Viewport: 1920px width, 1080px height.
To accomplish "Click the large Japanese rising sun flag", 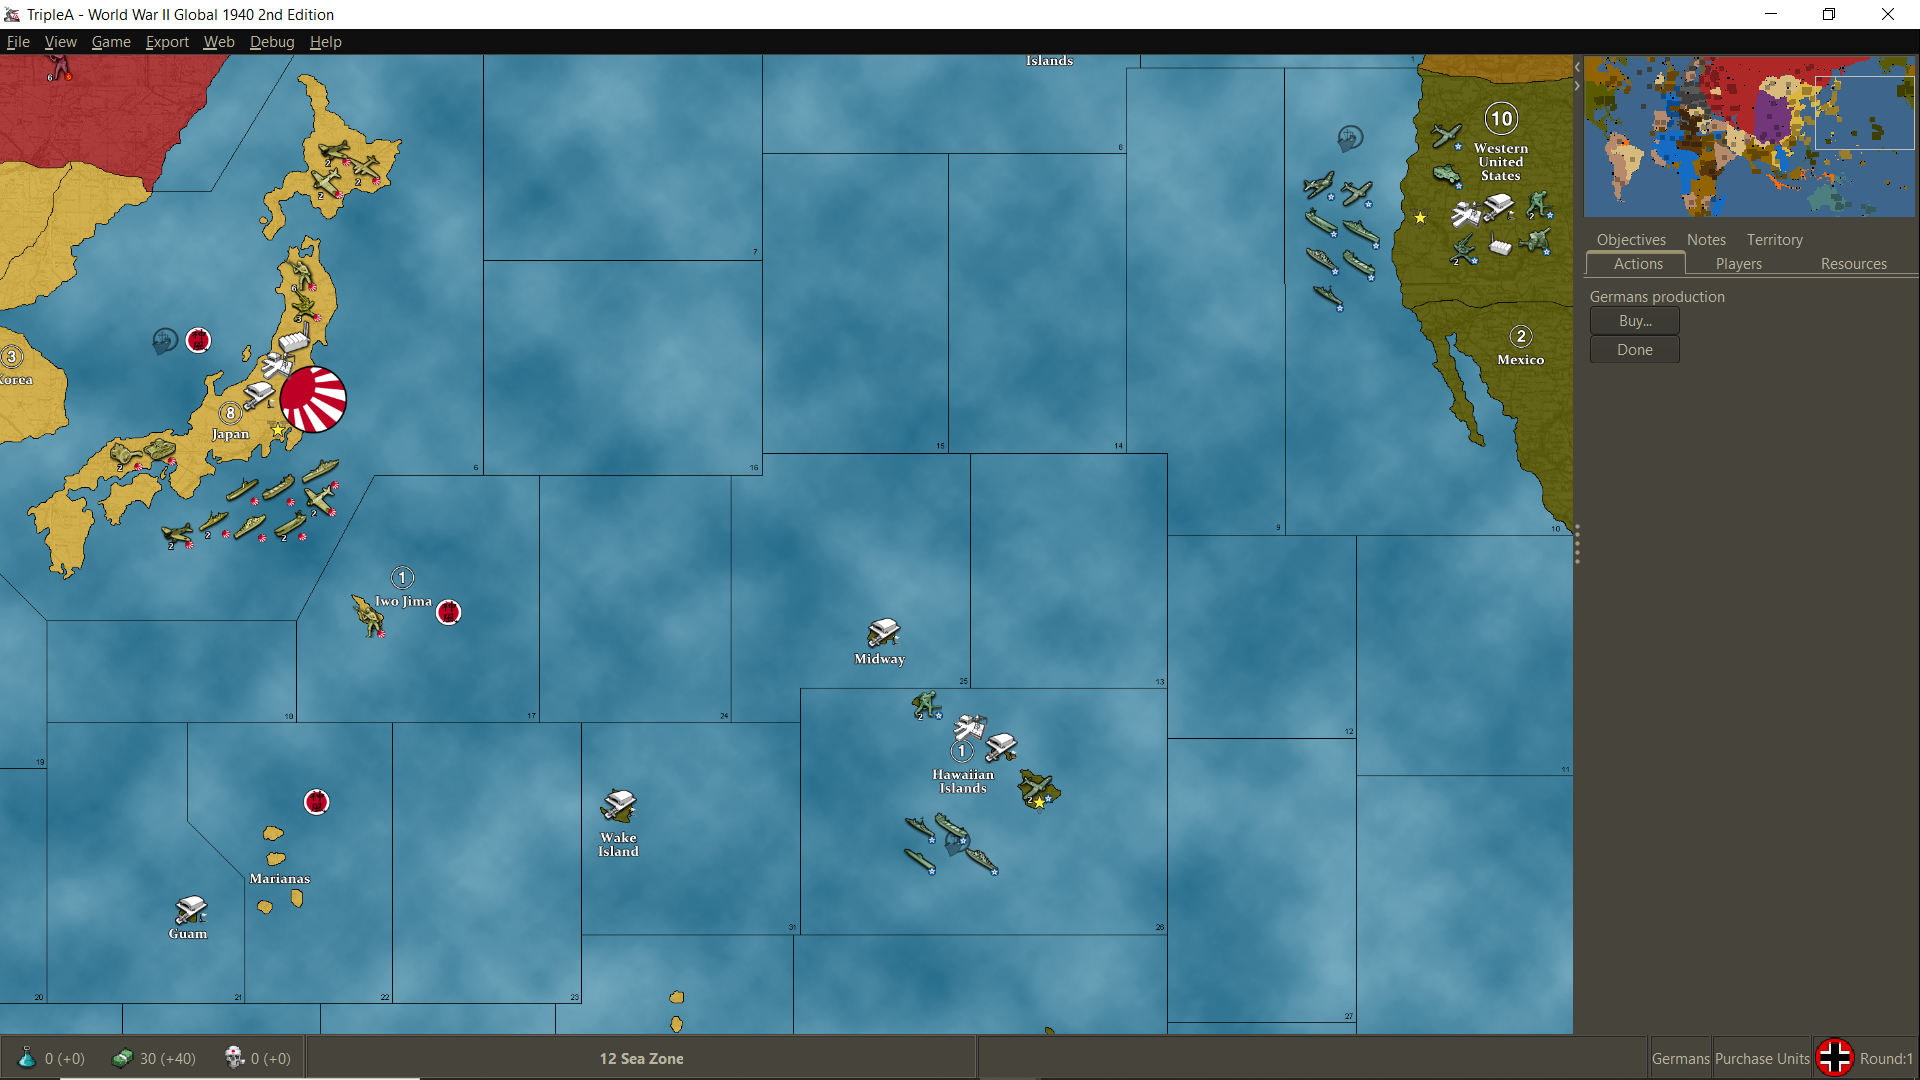I will (x=313, y=399).
